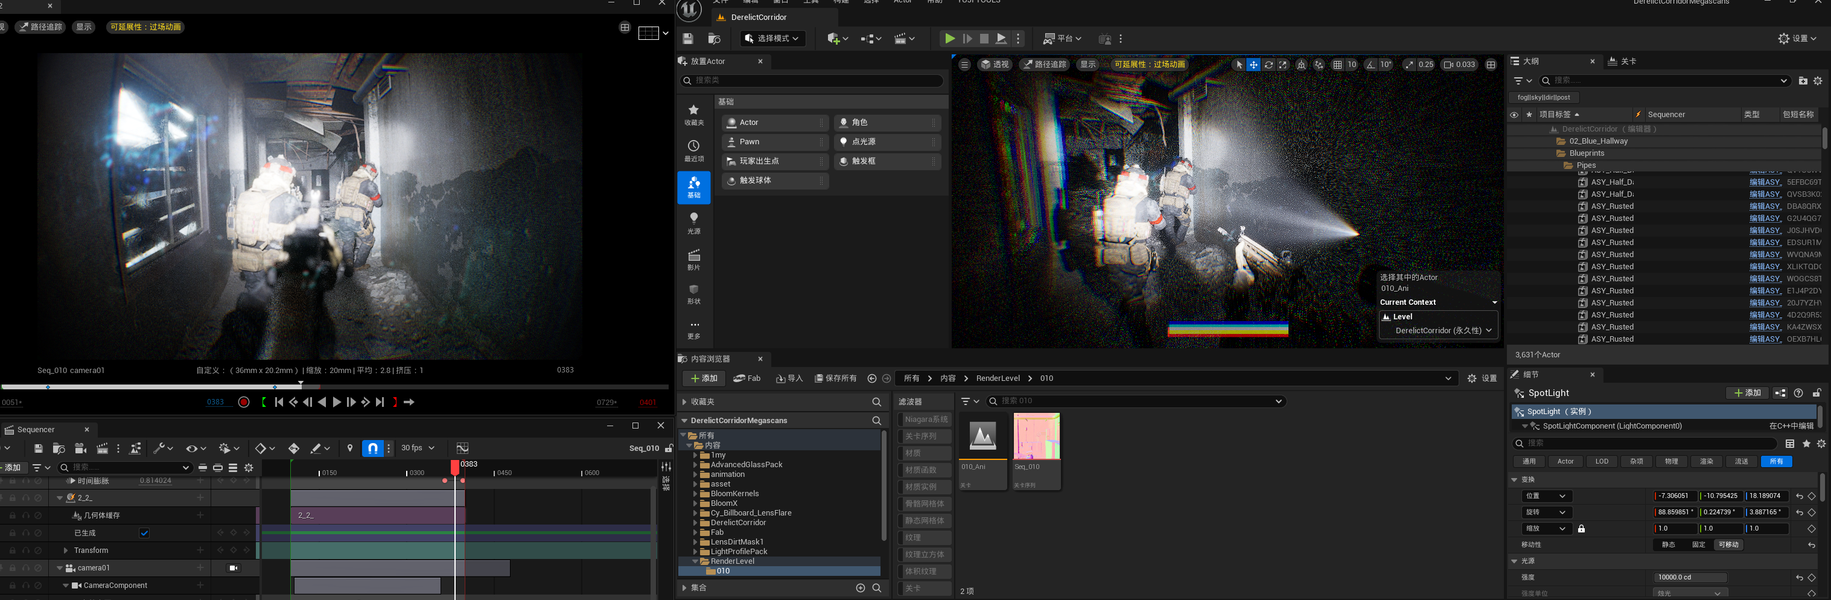
Task: Set mobility to Static
Action: pos(1668,545)
